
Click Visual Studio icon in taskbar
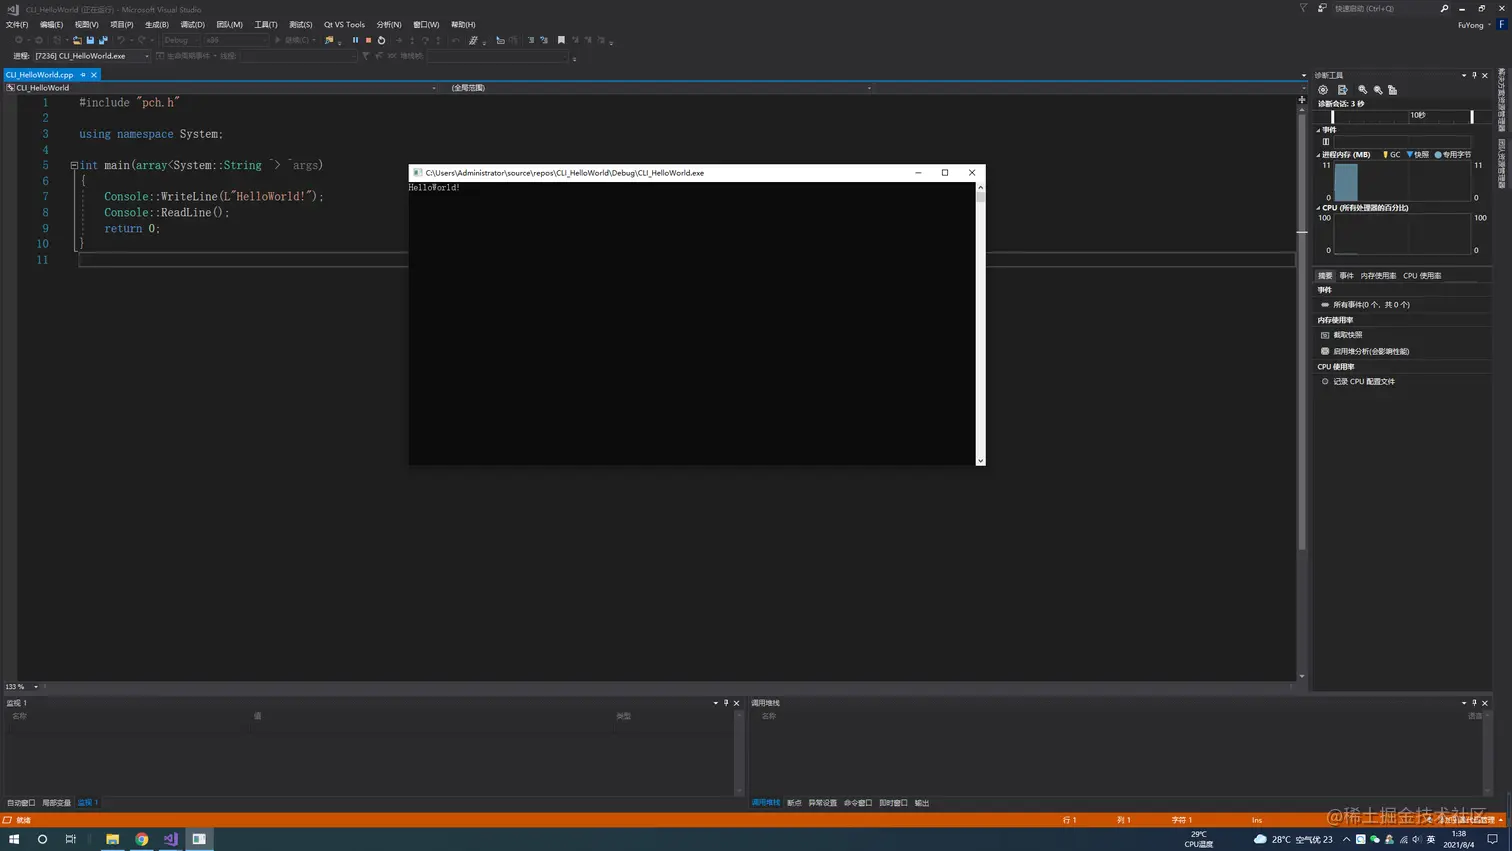[170, 839]
